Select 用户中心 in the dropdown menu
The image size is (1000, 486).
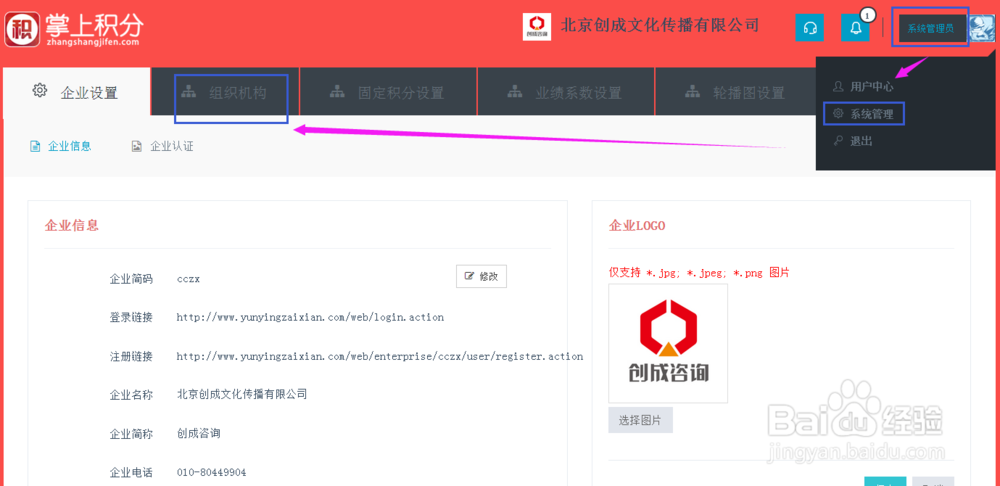[872, 86]
